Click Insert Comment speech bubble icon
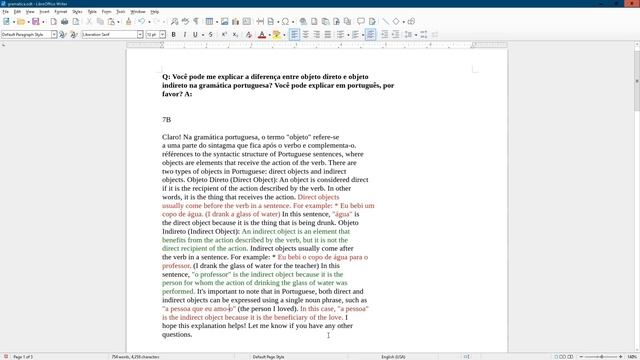Viewport: 640px width, 360px height. tap(361, 22)
